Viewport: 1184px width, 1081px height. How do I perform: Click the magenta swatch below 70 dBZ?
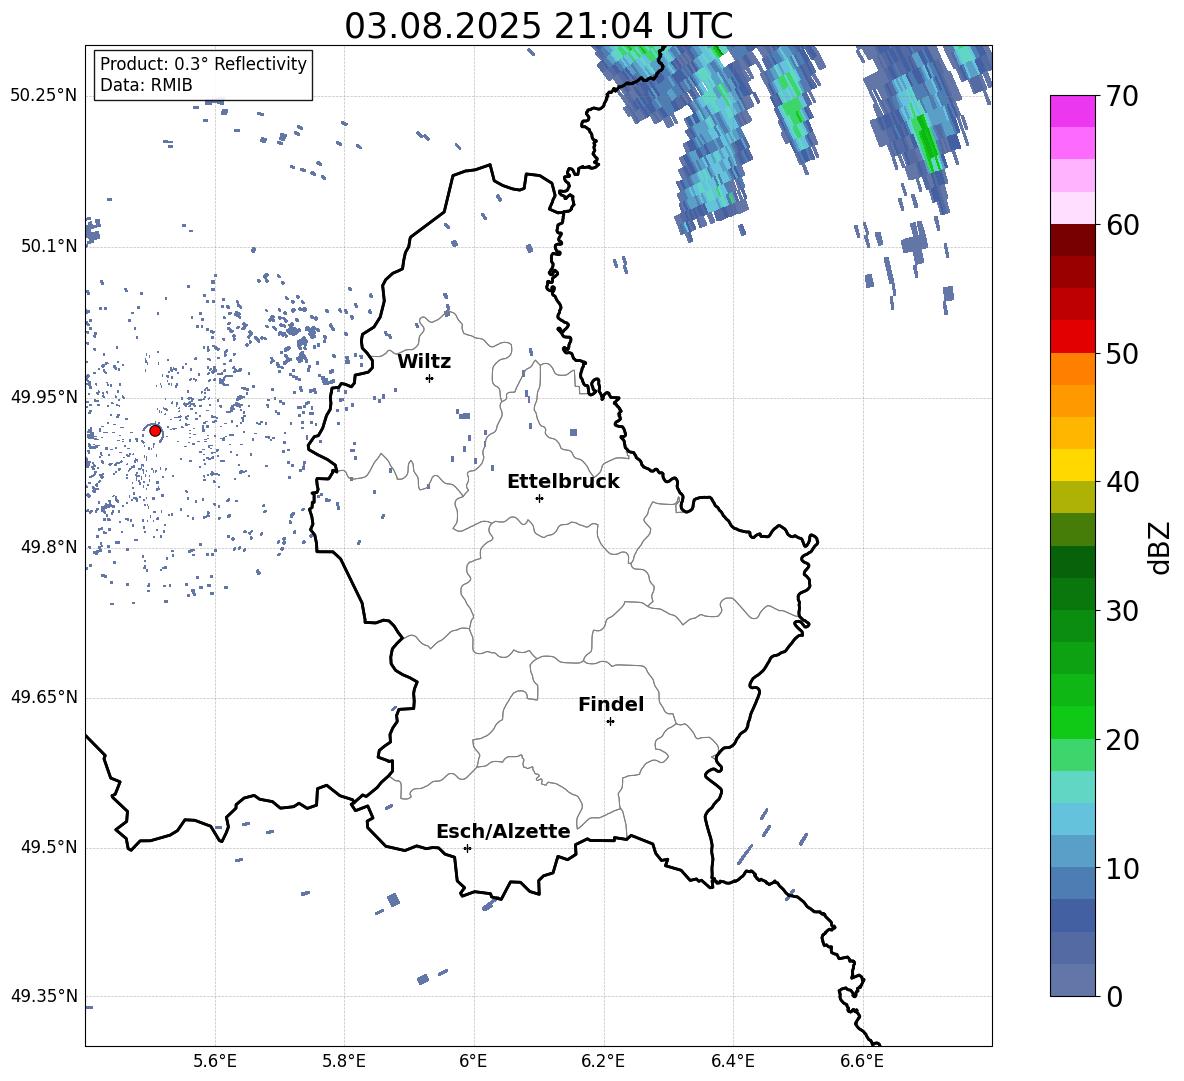click(1073, 111)
